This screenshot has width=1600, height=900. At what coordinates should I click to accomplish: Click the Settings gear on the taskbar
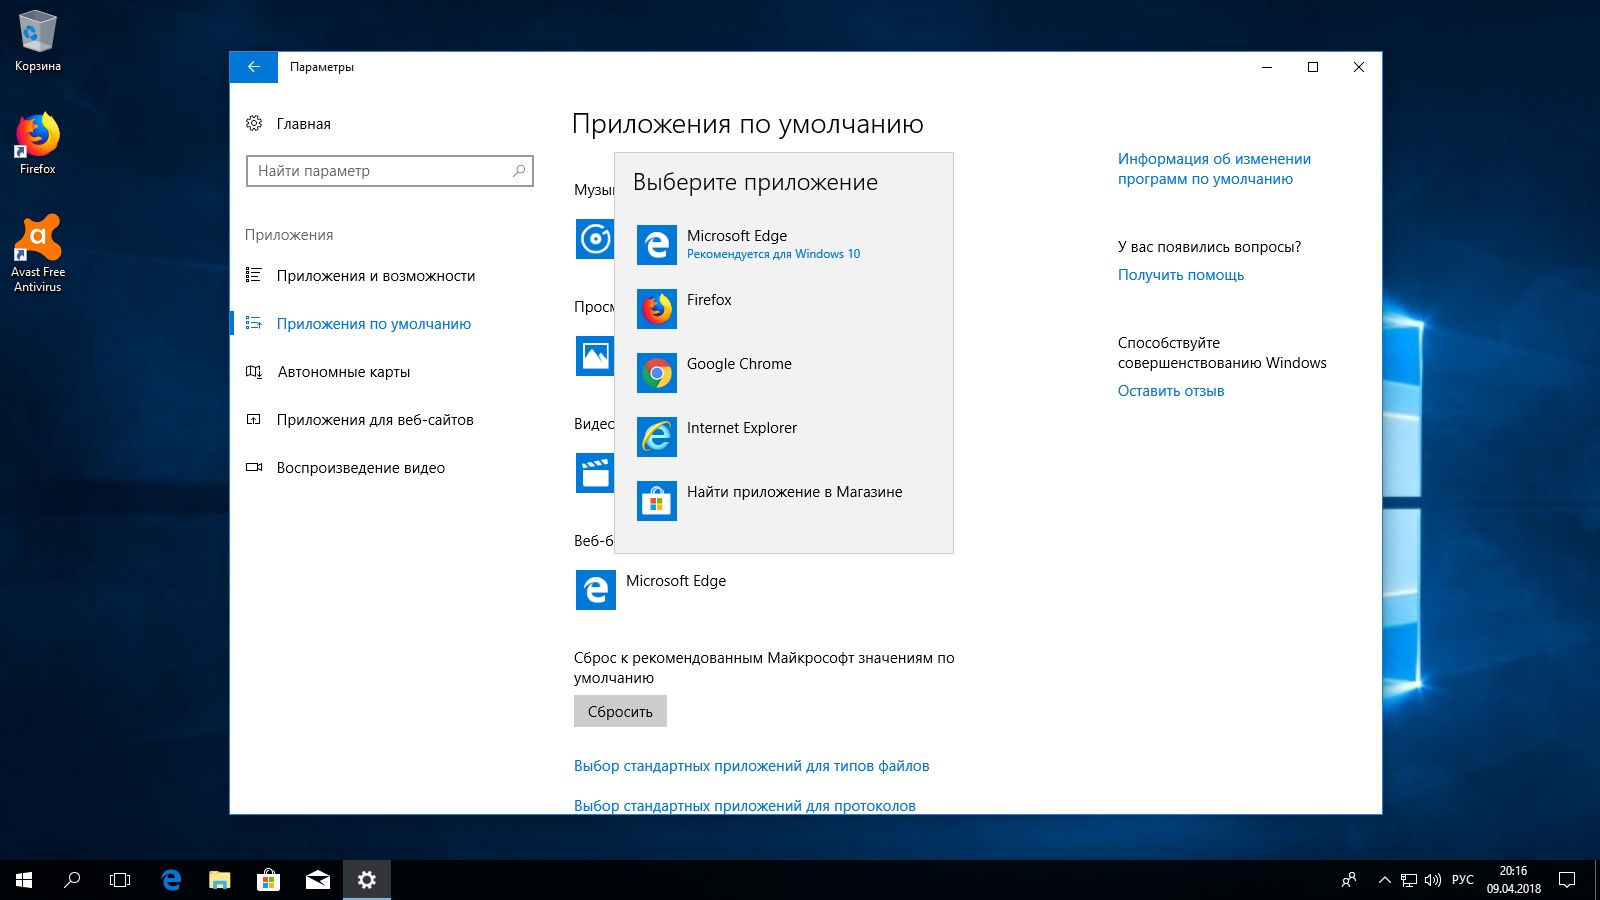[367, 880]
